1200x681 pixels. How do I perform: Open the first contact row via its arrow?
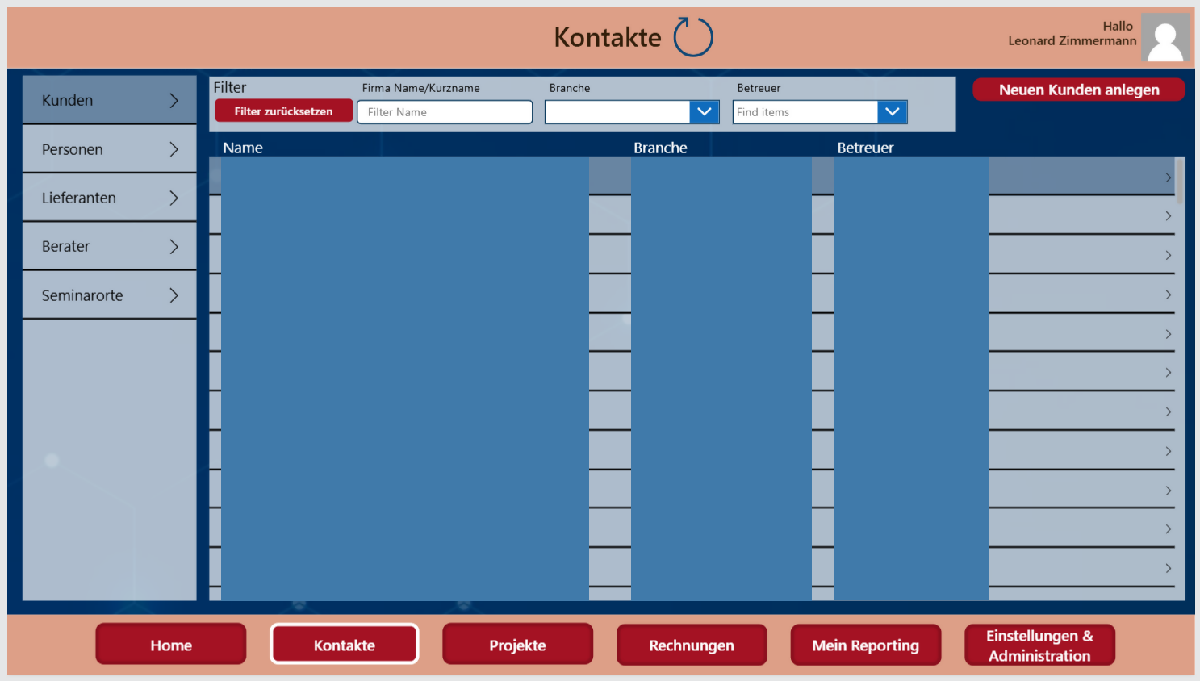coord(1166,176)
